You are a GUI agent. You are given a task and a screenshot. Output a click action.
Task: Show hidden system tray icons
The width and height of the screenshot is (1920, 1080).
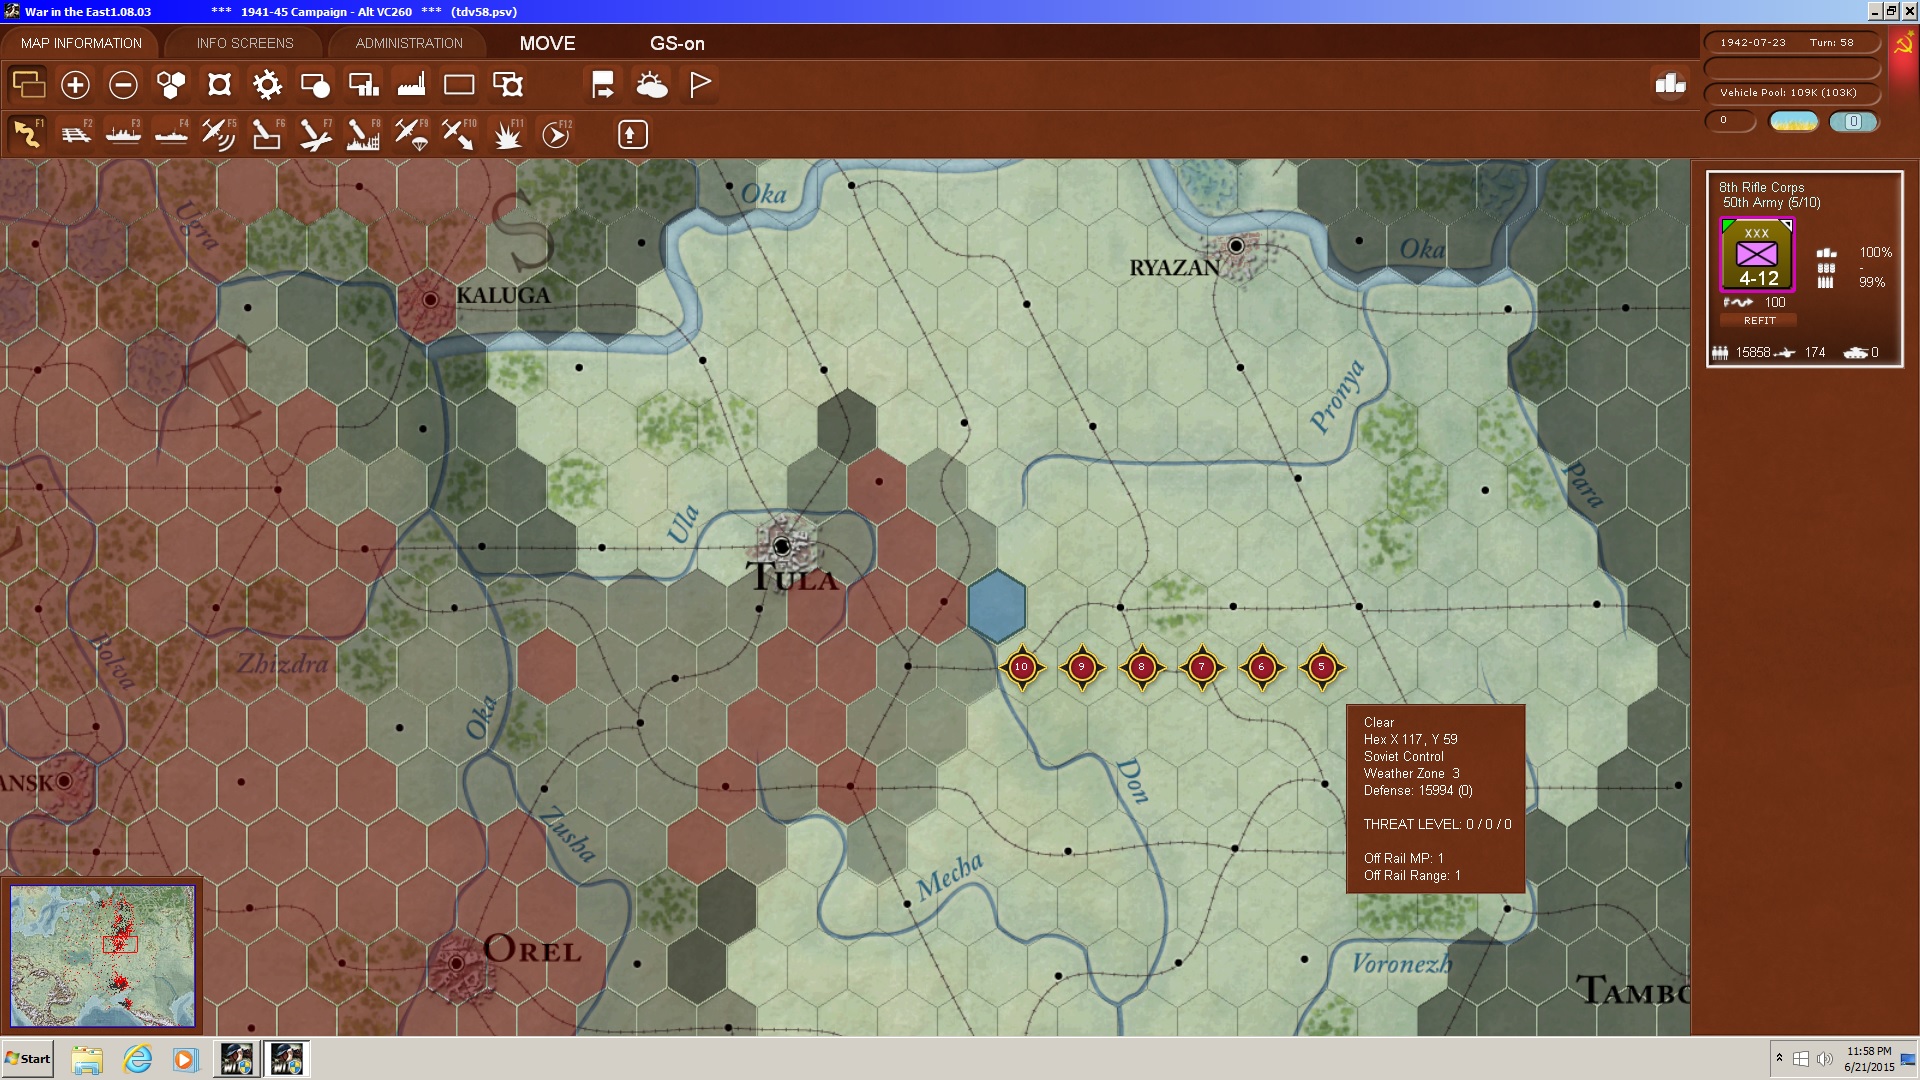[x=1779, y=1058]
